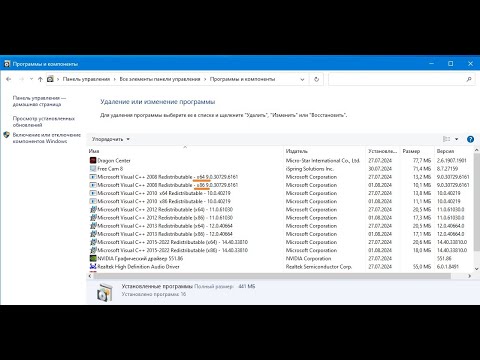Click the horizontal scrollbar thumb
This screenshot has width=480, height=360.
[272, 276]
